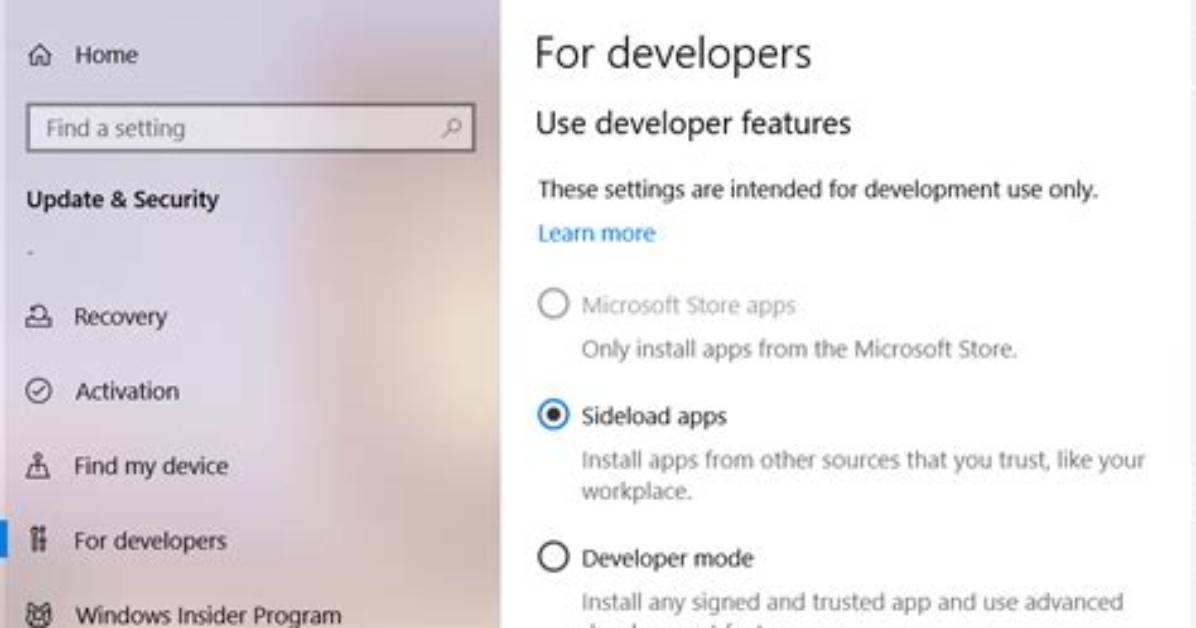Click the Recovery icon in sidebar
This screenshot has height=628, width=1196.
tap(39, 316)
